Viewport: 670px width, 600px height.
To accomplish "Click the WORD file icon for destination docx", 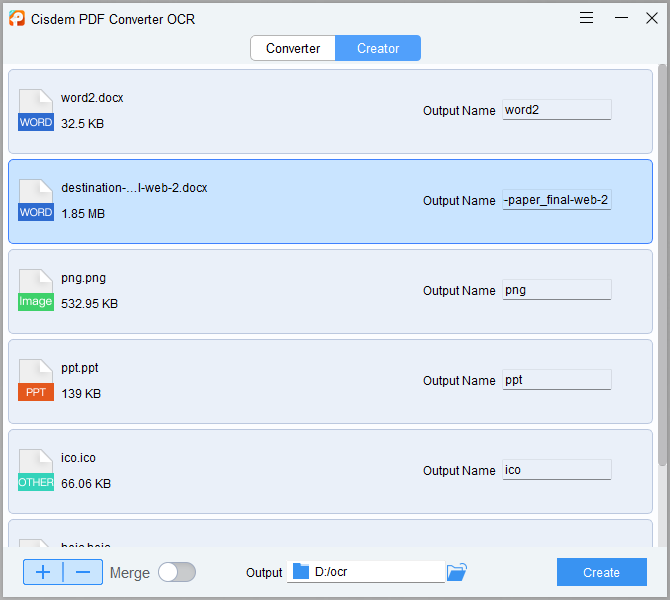I will [x=36, y=200].
